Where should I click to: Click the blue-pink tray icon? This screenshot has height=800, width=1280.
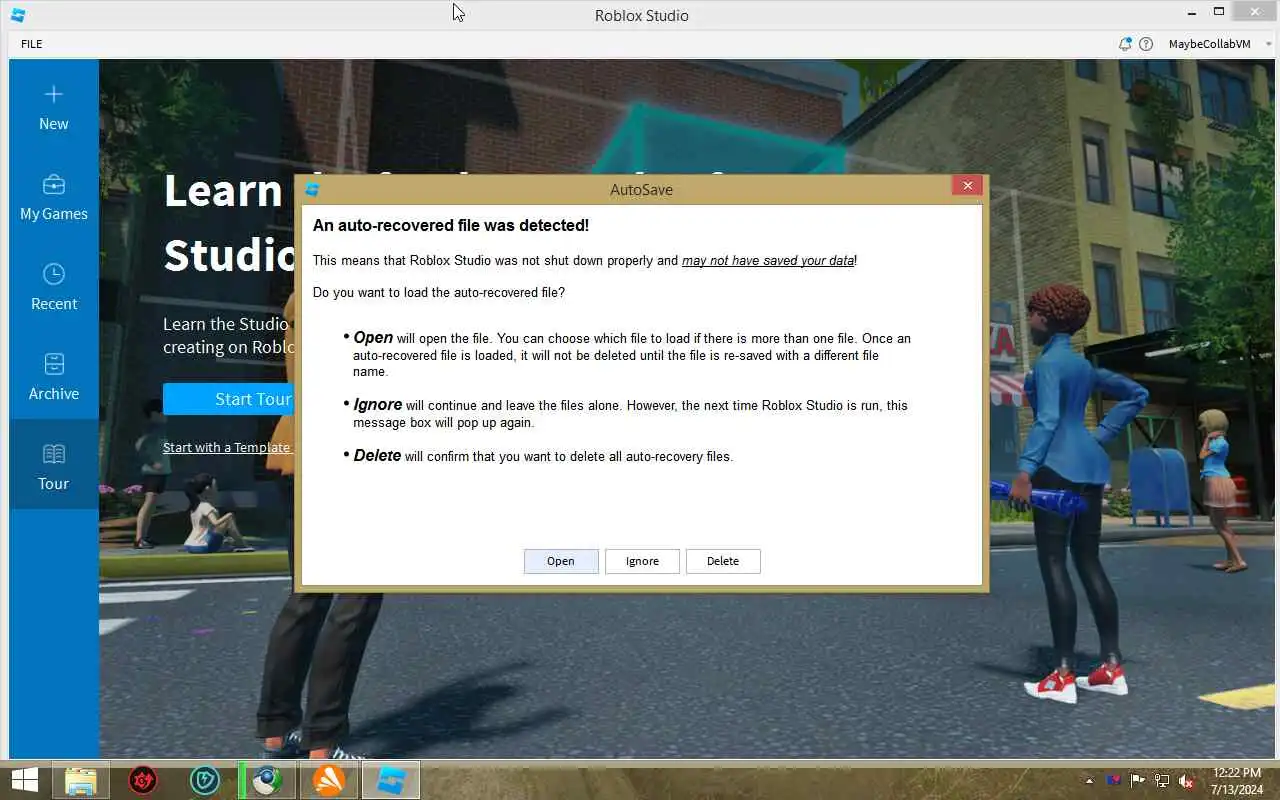tap(1114, 780)
